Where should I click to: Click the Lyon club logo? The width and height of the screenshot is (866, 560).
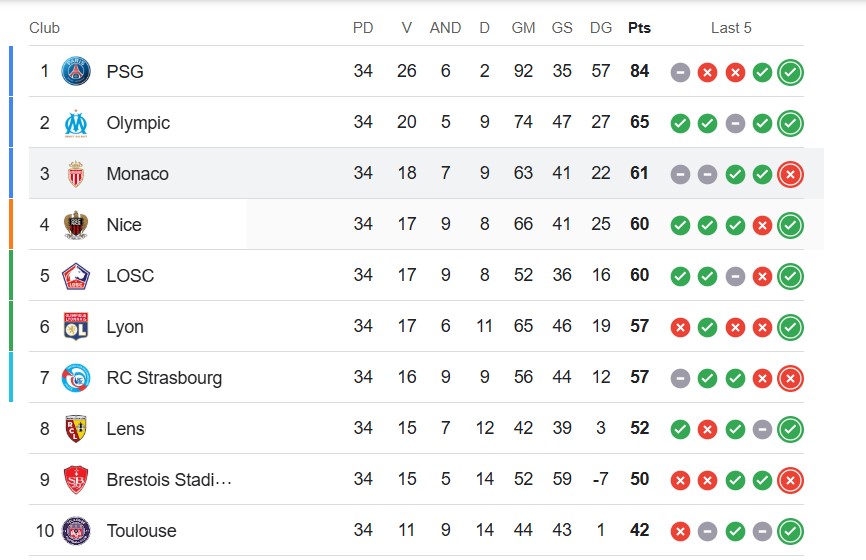point(76,326)
